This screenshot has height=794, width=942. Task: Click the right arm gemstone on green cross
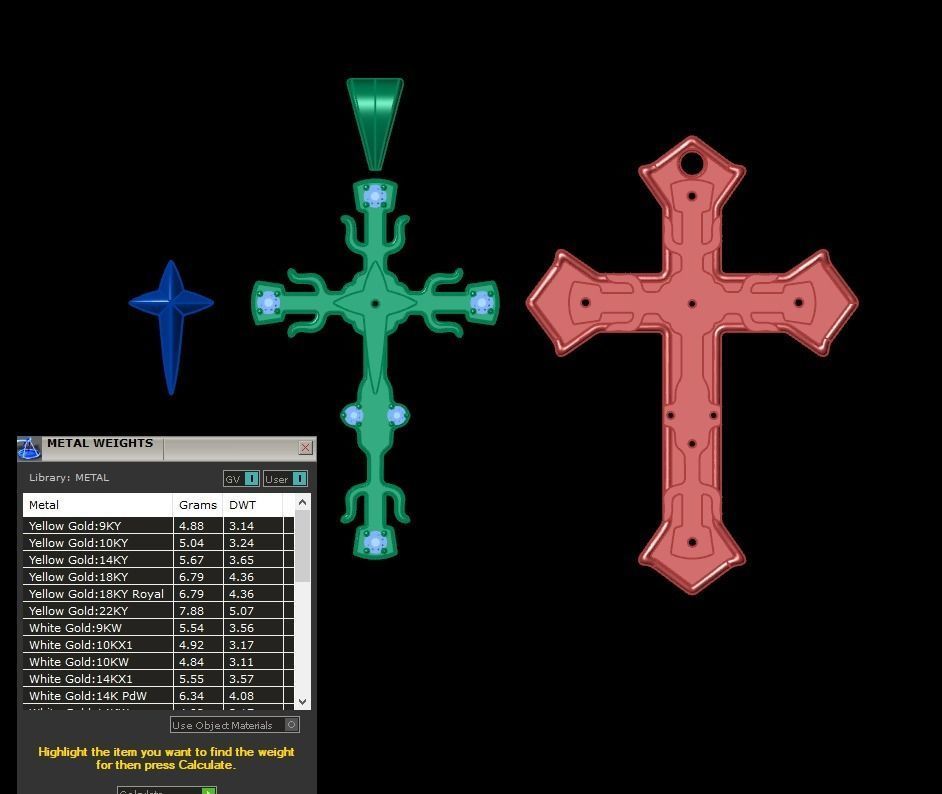tap(482, 302)
